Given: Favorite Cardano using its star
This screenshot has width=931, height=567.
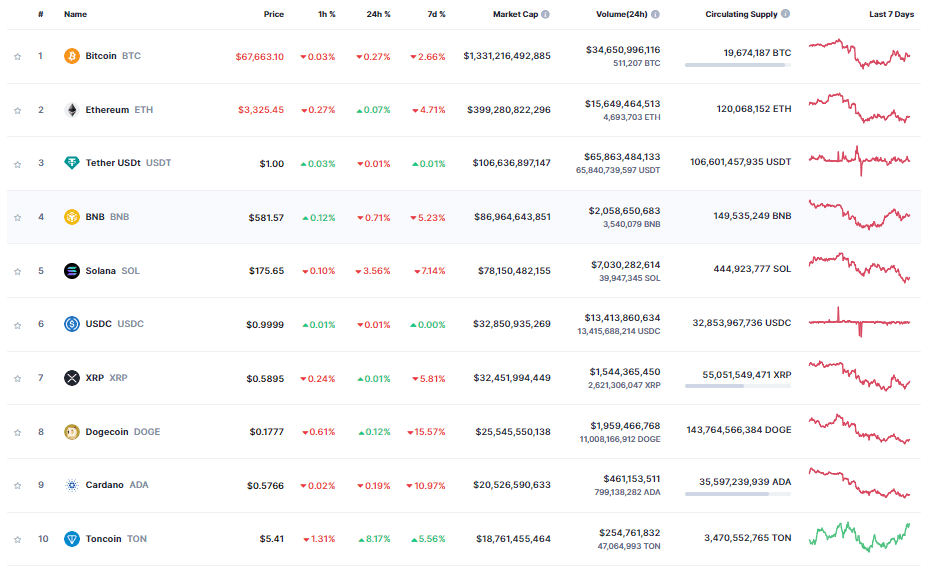Looking at the screenshot, I should tap(17, 485).
